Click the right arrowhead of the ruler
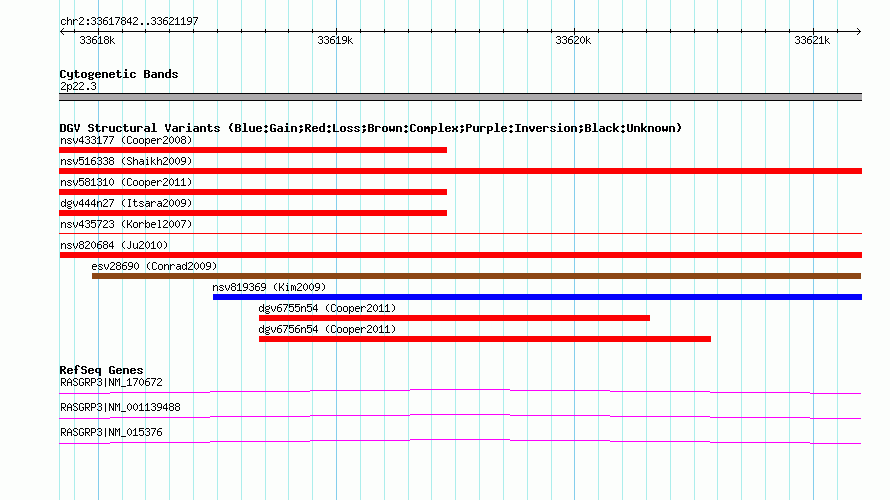The width and height of the screenshot is (890, 500). [x=859, y=32]
